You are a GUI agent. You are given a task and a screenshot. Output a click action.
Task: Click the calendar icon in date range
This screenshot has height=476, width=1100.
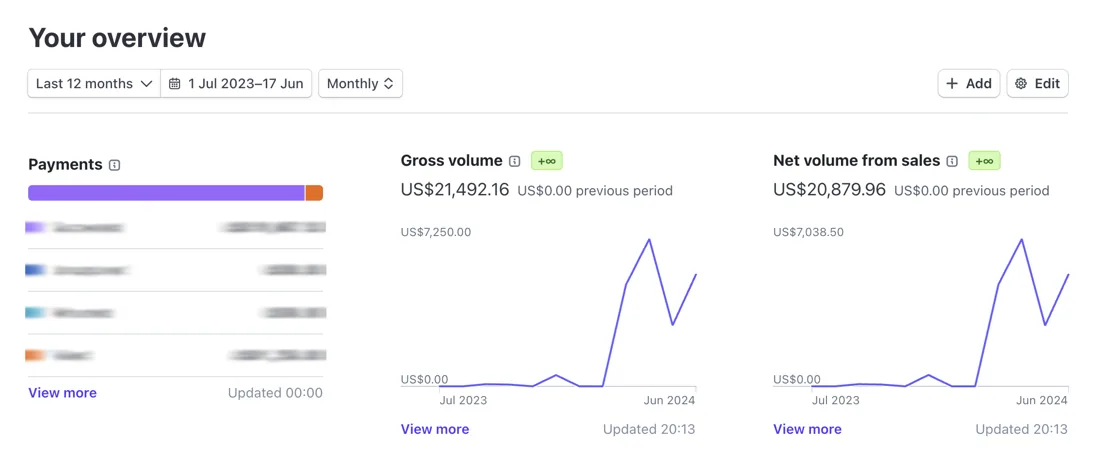tap(175, 83)
